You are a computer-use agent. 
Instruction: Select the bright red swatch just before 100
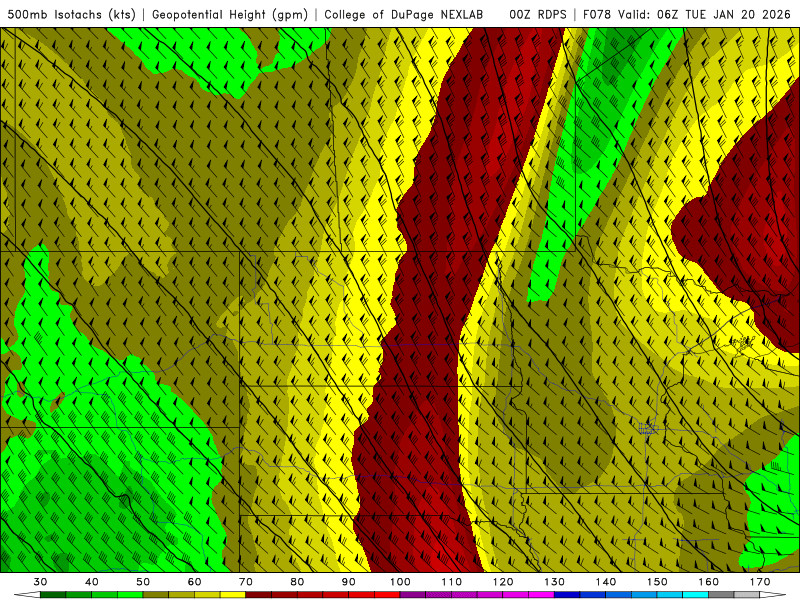click(x=387, y=594)
